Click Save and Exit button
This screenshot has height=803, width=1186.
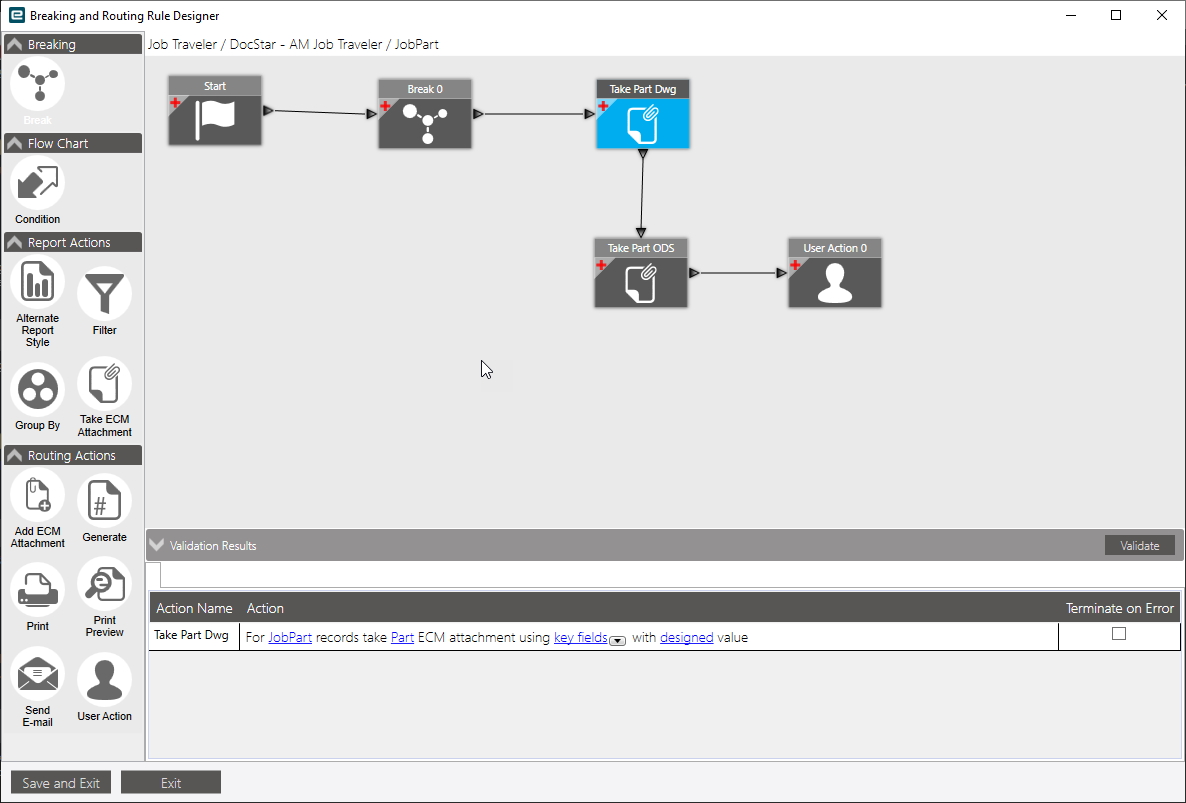coord(61,783)
